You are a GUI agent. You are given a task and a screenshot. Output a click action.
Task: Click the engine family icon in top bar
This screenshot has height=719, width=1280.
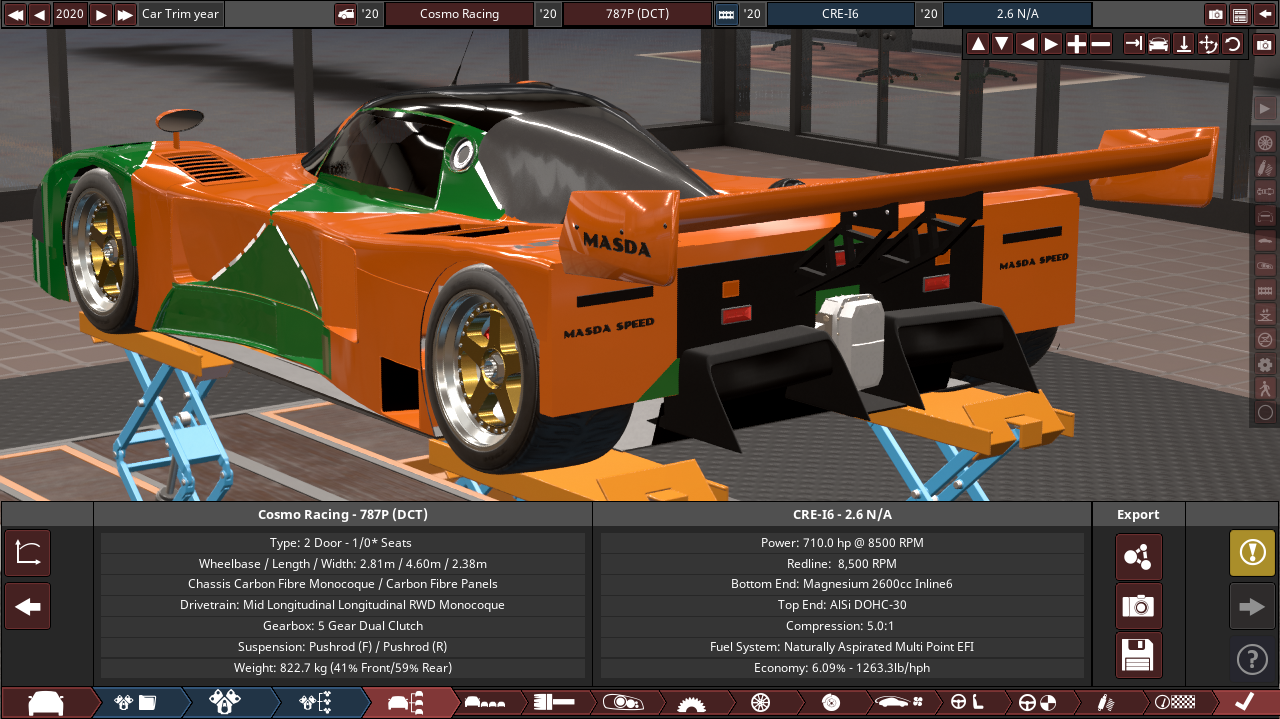pyautogui.click(x=726, y=14)
